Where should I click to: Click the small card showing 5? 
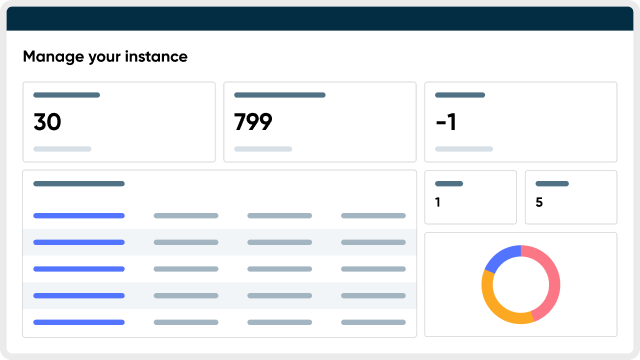click(571, 197)
